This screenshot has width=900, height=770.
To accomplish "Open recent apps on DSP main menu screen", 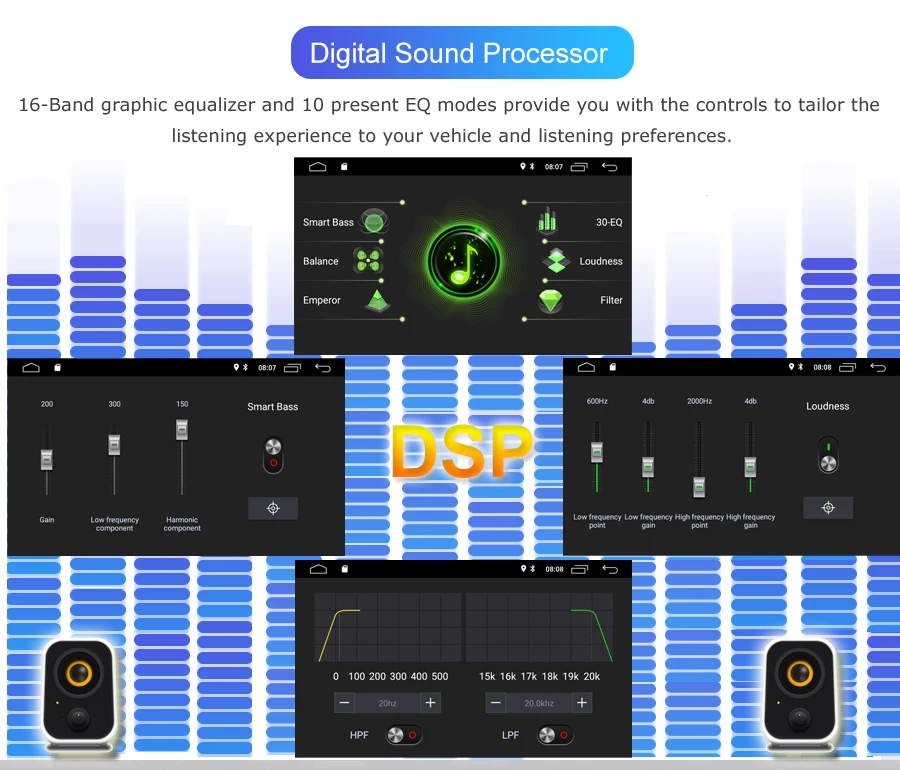I will (579, 167).
